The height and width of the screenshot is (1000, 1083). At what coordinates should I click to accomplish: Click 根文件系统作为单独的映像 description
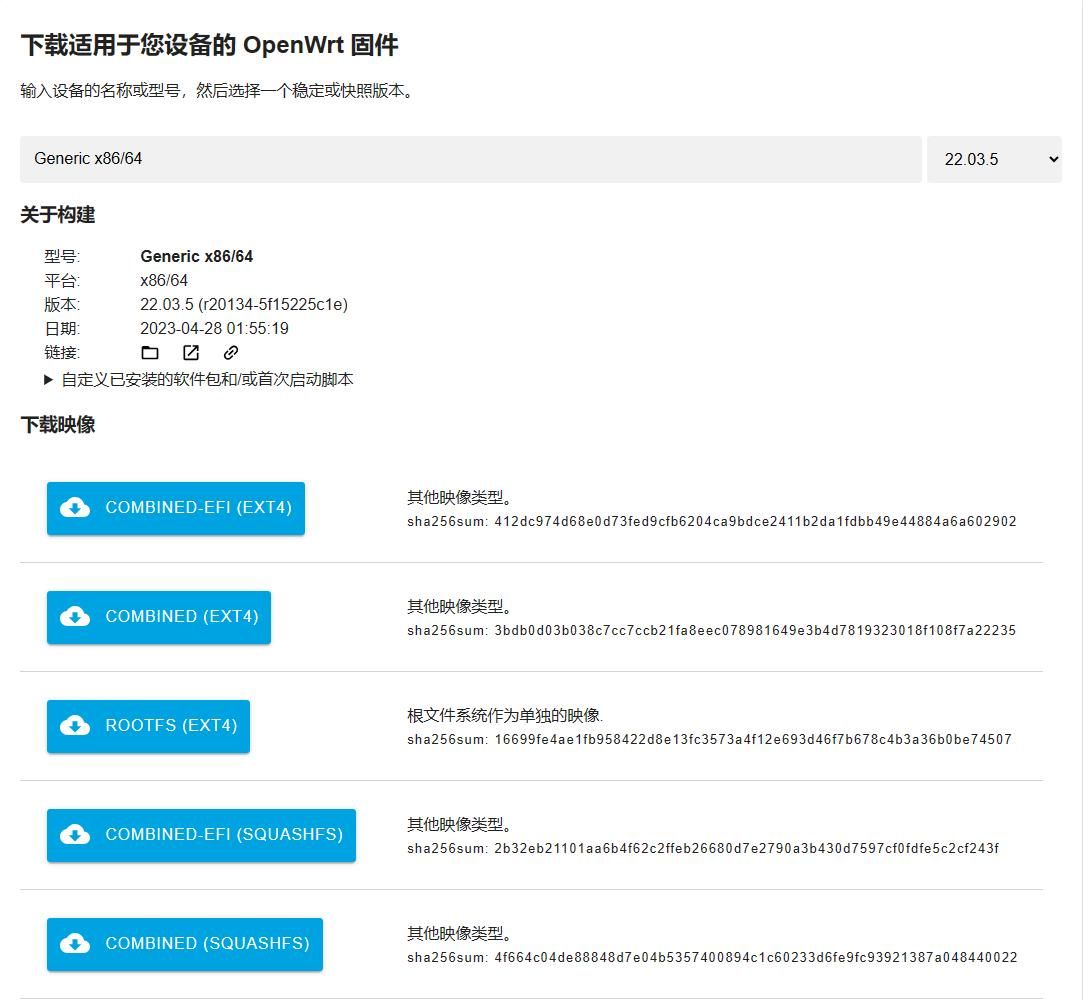pyautogui.click(x=505, y=715)
